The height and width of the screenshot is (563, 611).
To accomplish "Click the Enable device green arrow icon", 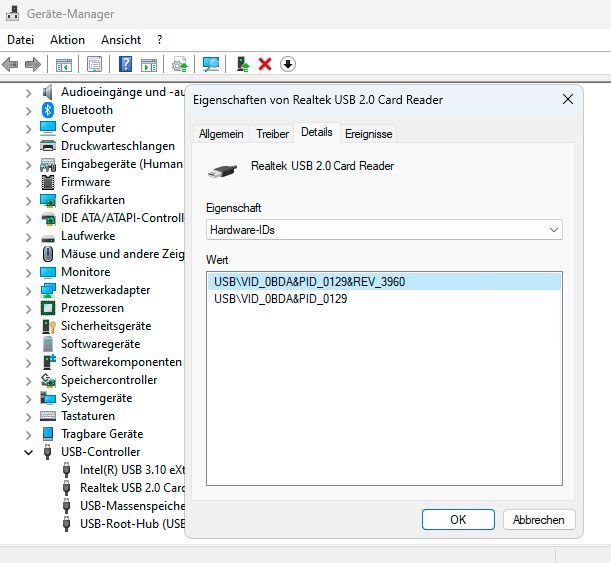I will point(243,64).
